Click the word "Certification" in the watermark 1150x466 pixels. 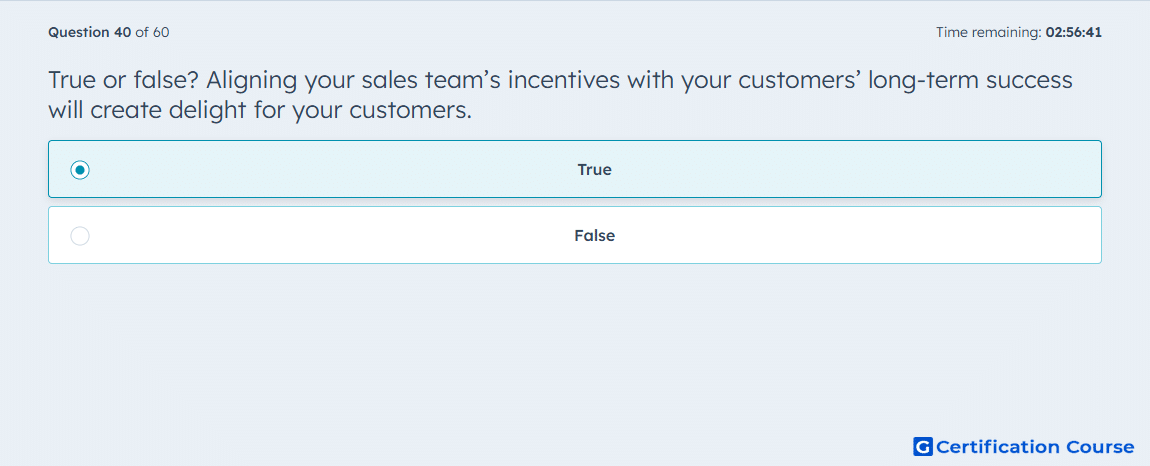[x=997, y=447]
